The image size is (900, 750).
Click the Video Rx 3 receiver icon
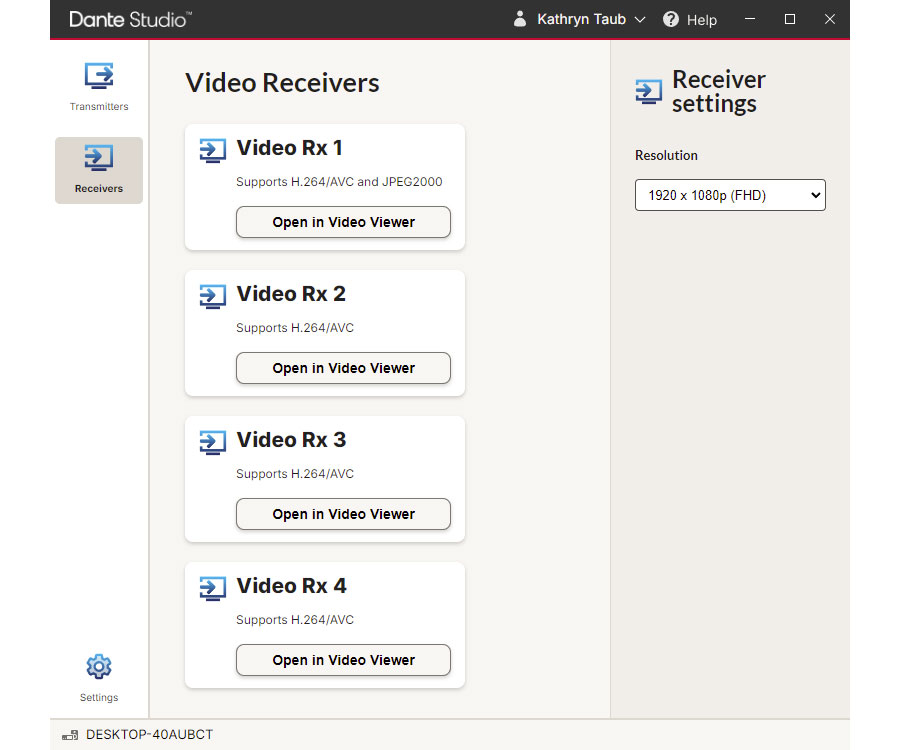(213, 442)
